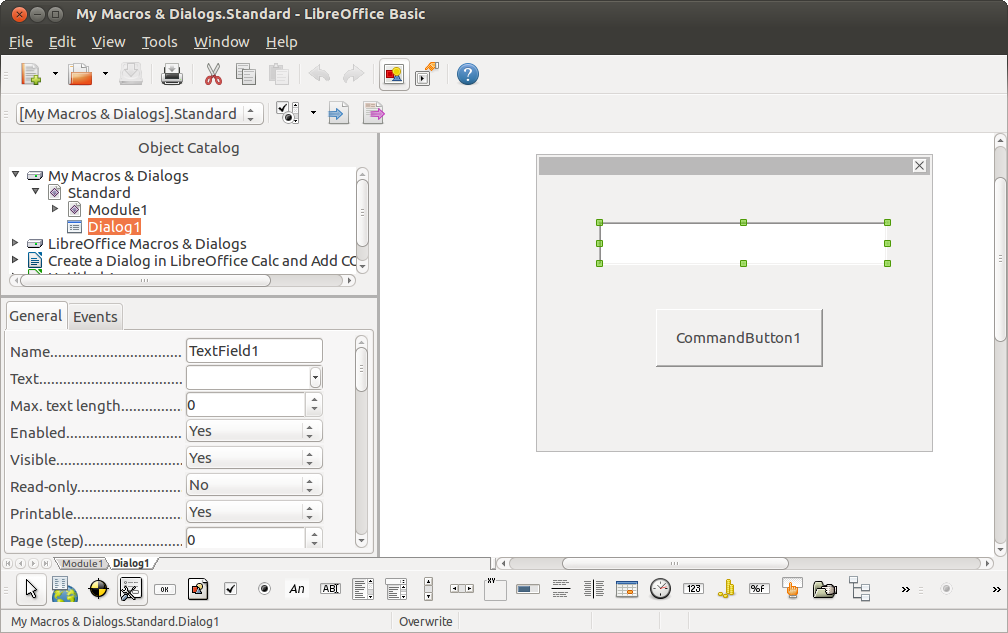The image size is (1008, 633).
Task: Switch to the Module1 tab
Action: 82,563
